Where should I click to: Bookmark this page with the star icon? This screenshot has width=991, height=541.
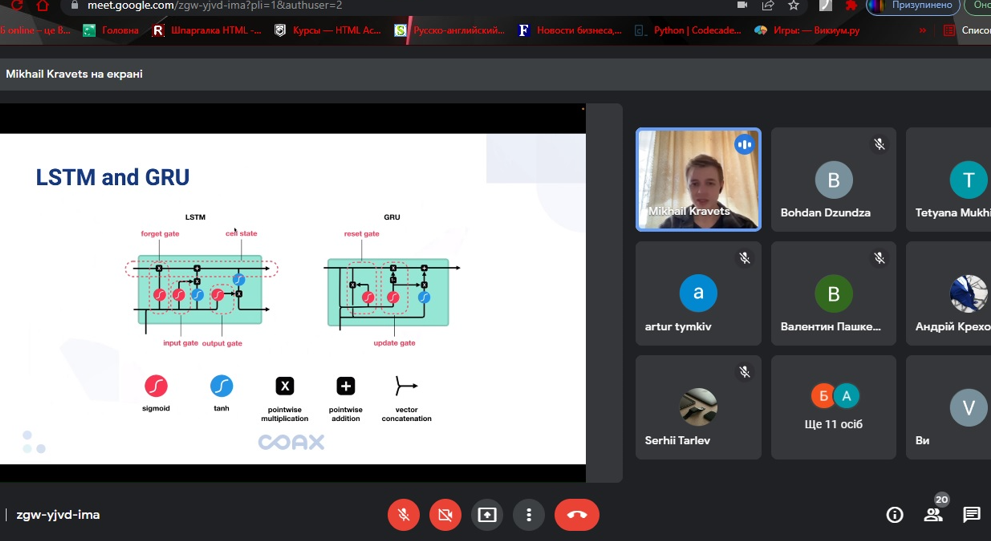tap(794, 5)
